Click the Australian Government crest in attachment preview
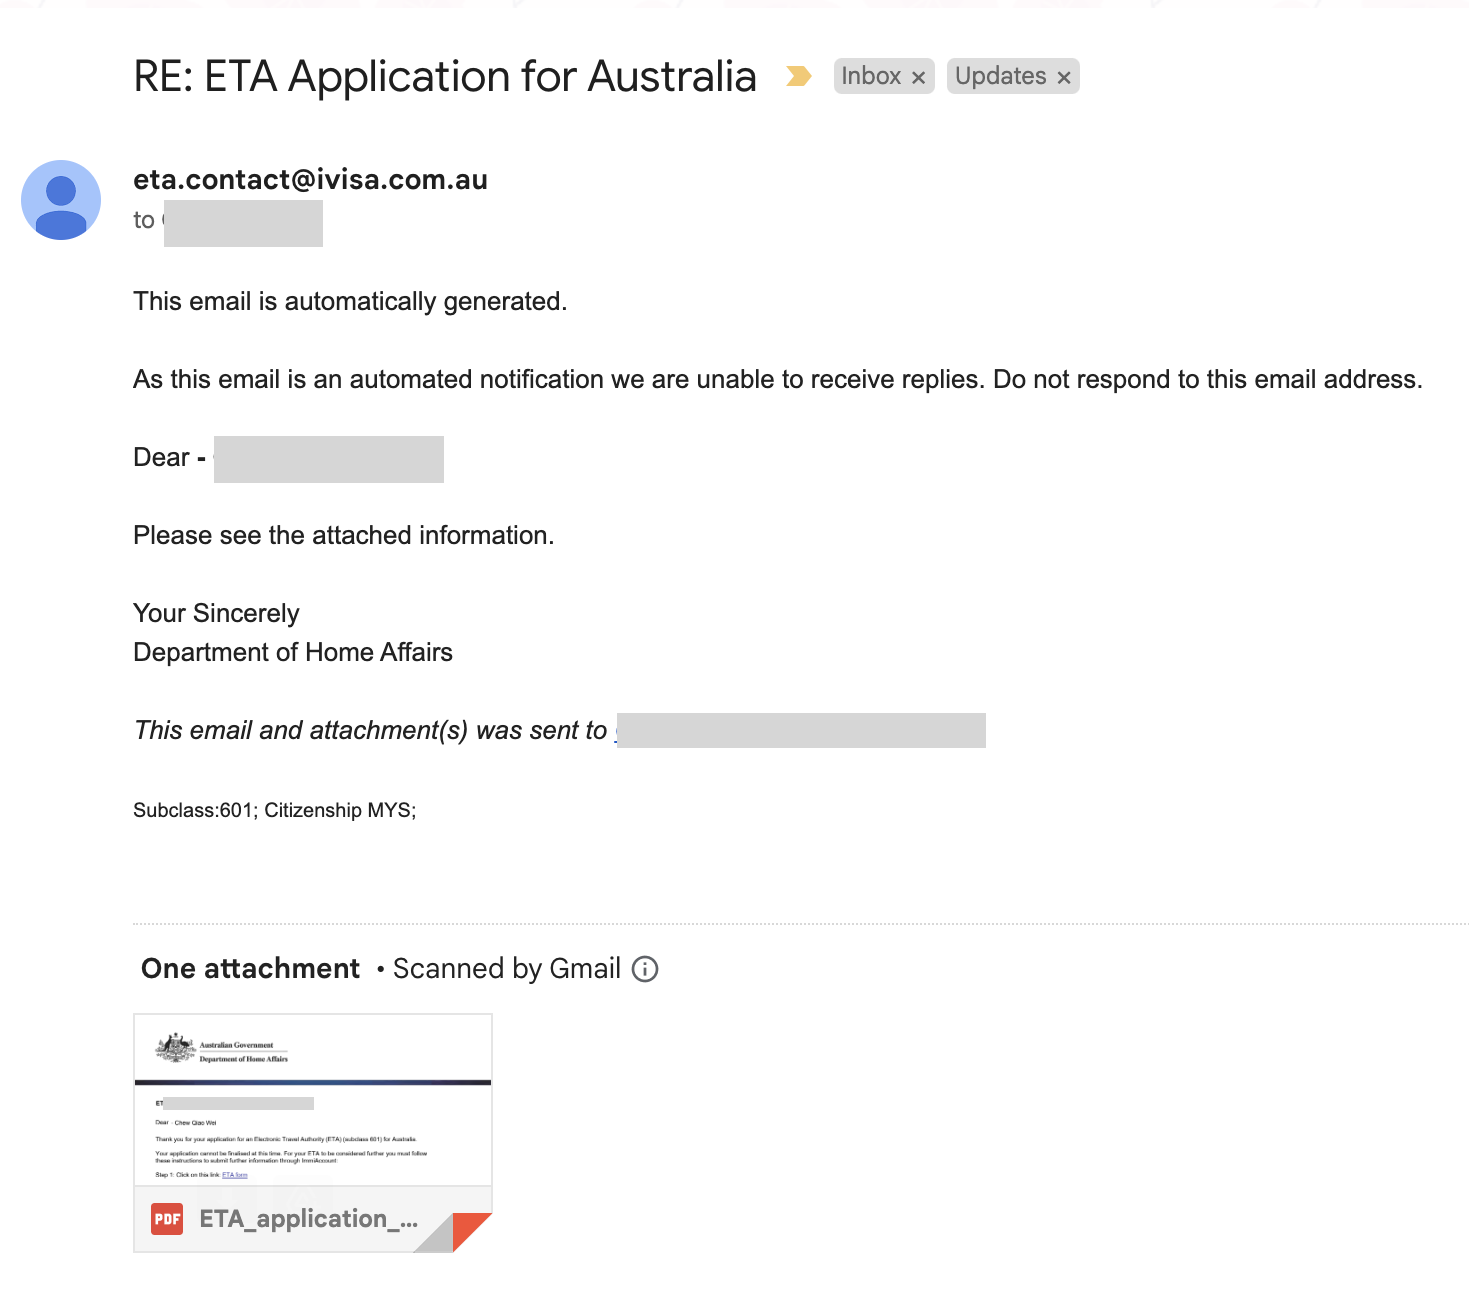The width and height of the screenshot is (1469, 1290). point(176,1048)
